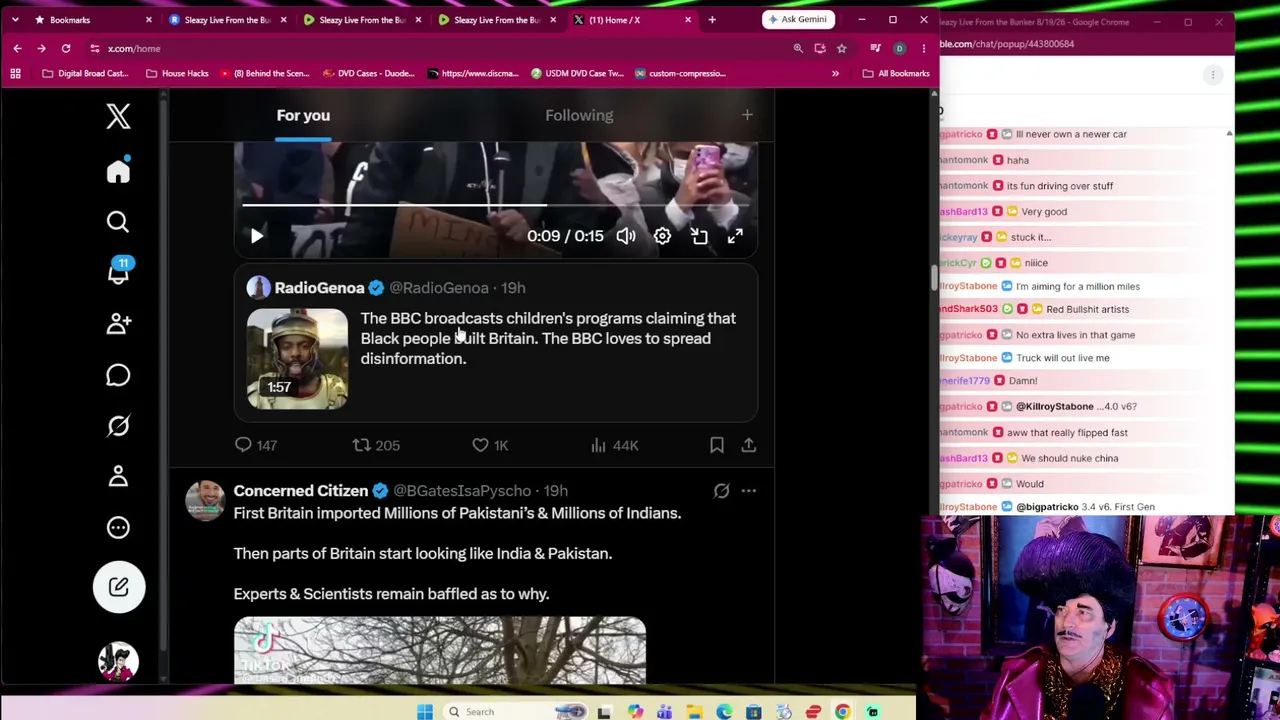Reload the current page

pos(66,48)
